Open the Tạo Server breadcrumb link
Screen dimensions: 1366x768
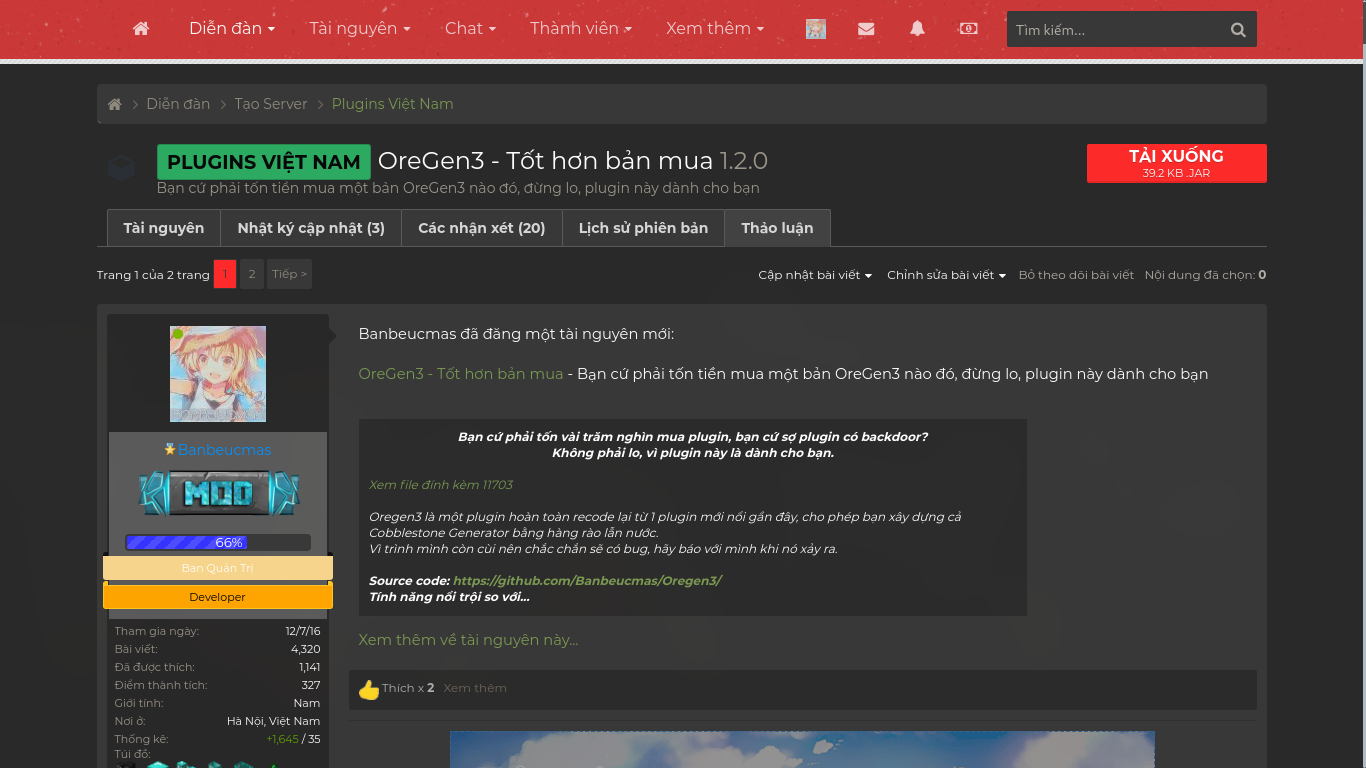[271, 104]
